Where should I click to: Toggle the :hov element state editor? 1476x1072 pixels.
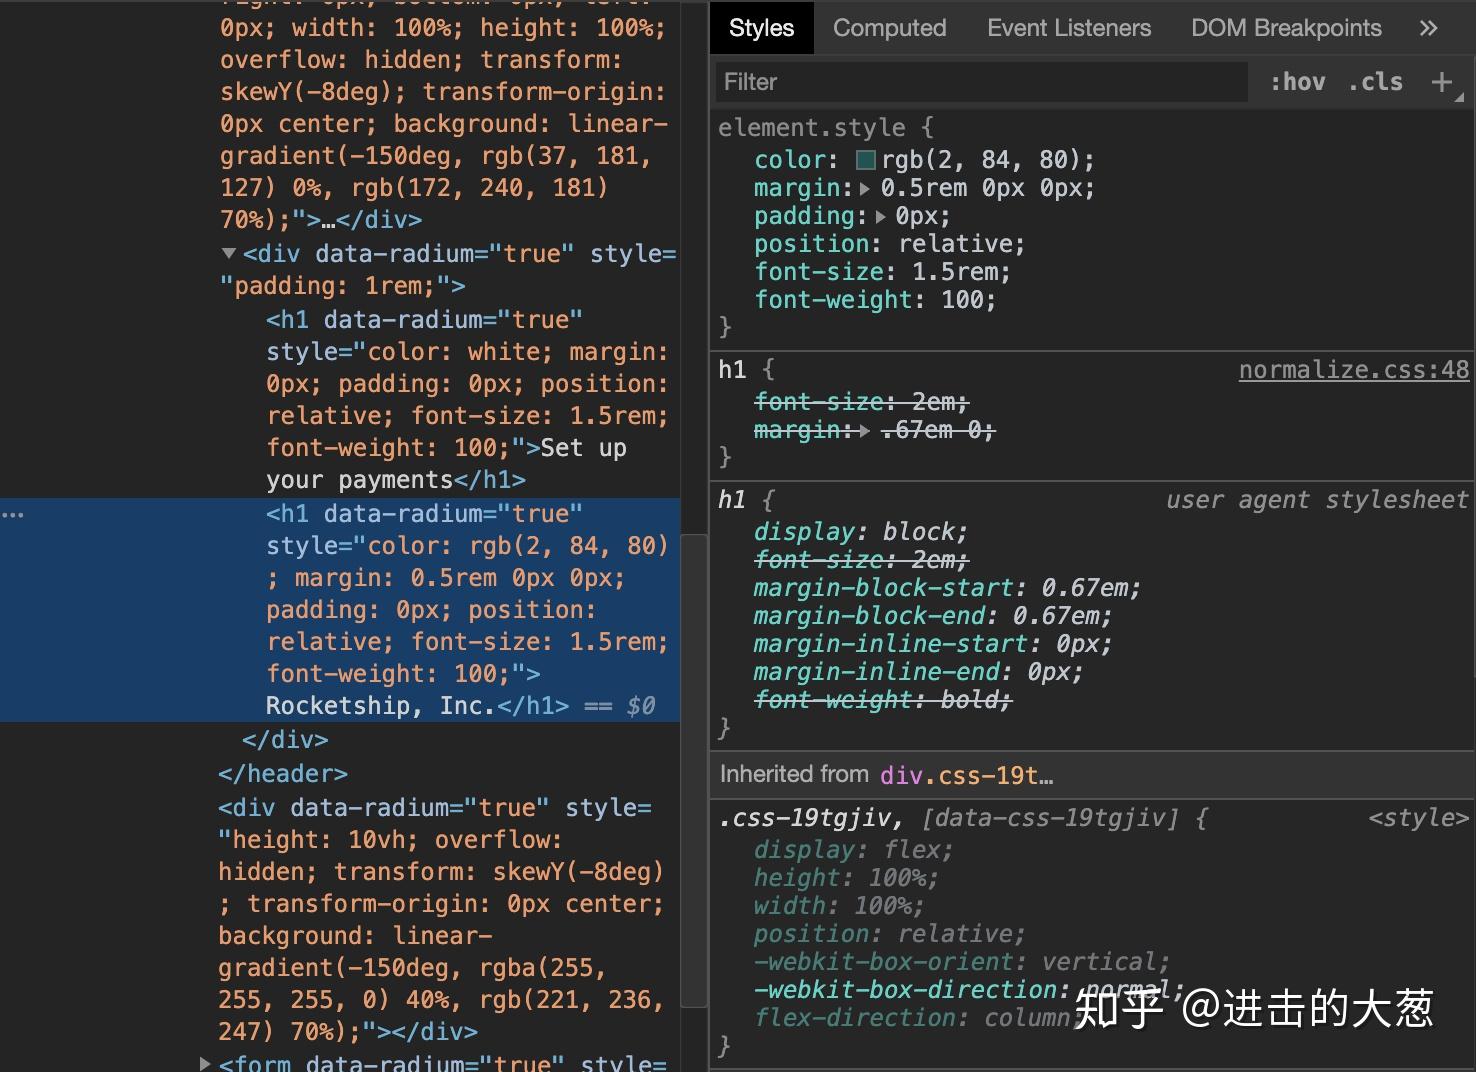pos(1297,81)
